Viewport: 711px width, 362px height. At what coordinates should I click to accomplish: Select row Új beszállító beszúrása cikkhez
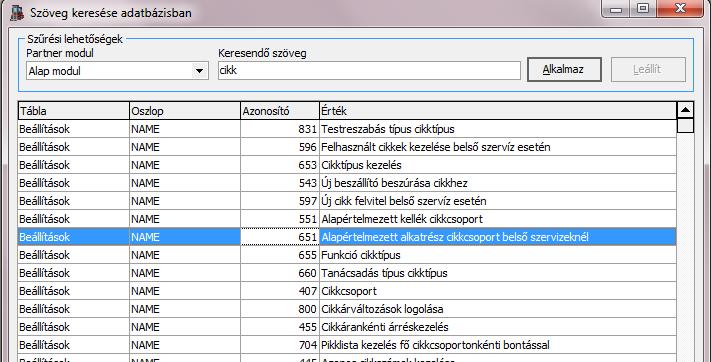347,183
